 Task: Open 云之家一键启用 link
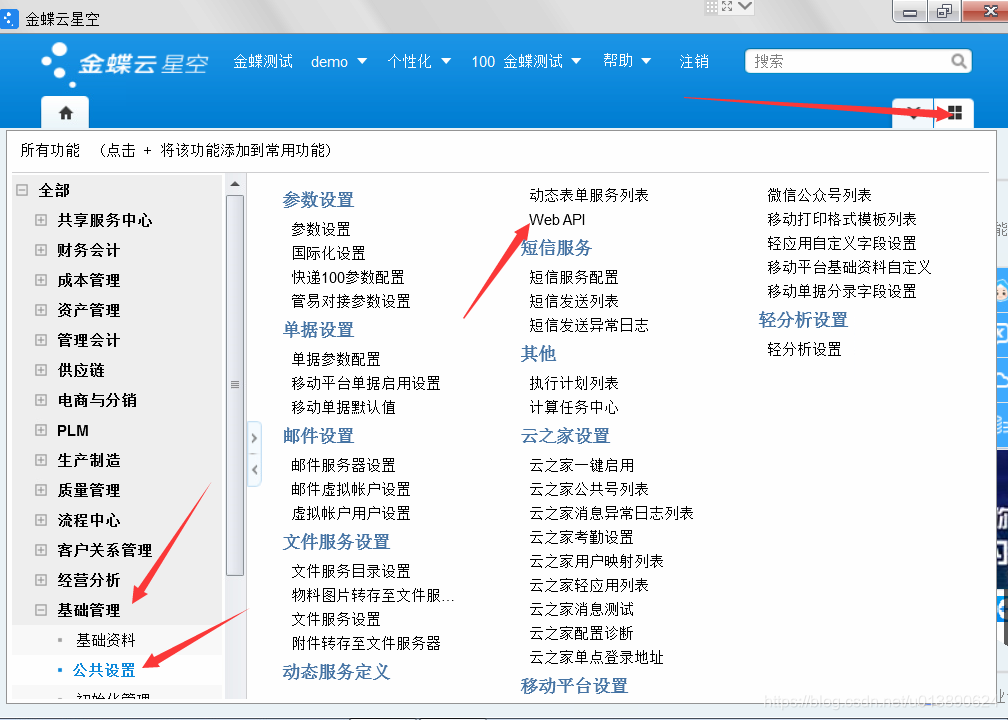click(582, 465)
